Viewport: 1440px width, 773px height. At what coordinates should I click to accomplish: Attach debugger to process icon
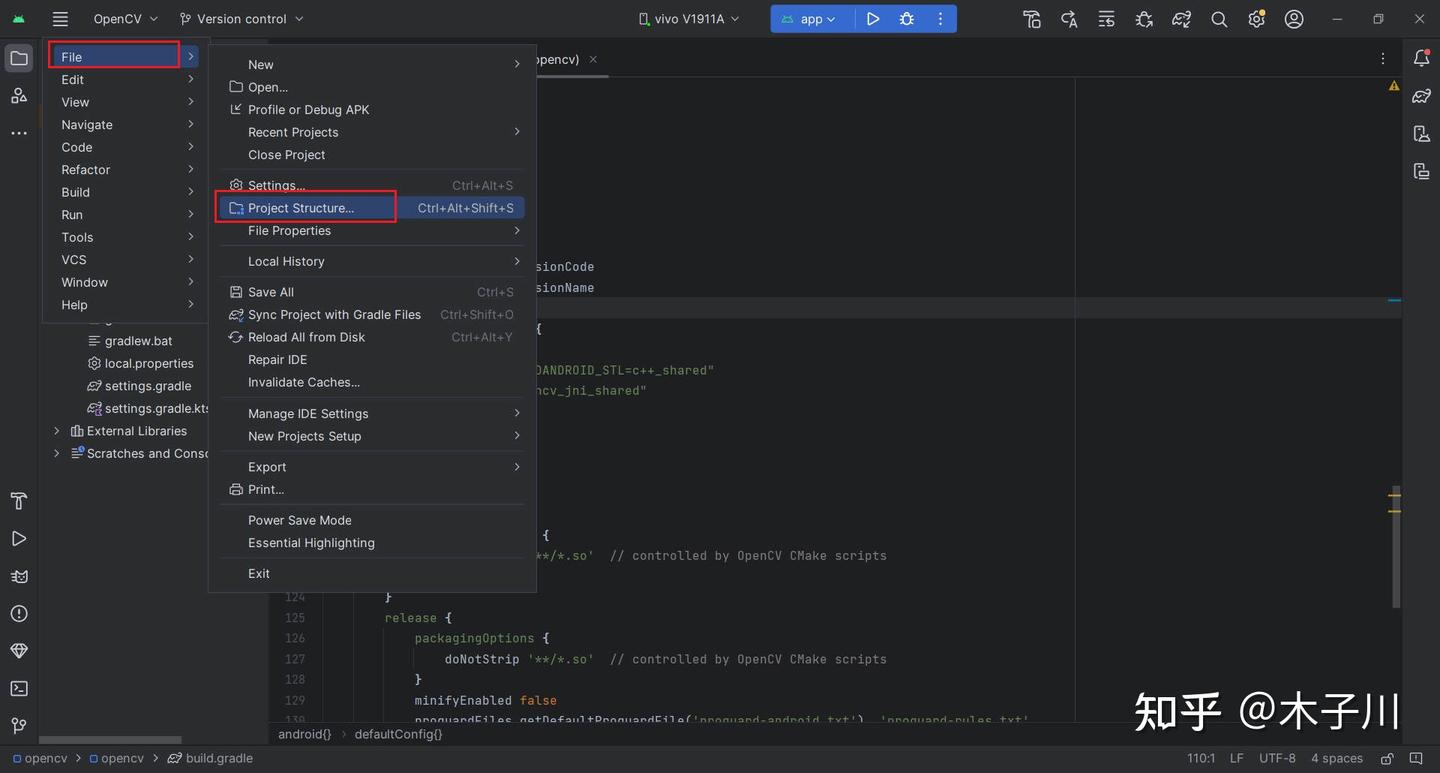tap(1144, 18)
